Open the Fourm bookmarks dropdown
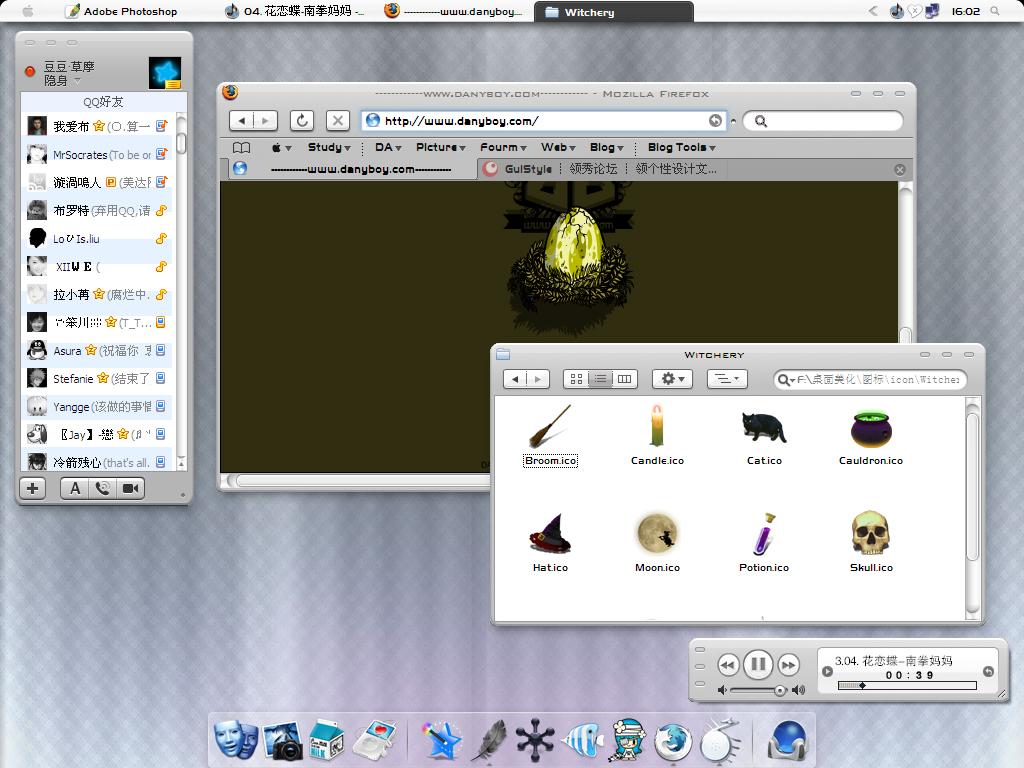This screenshot has width=1024, height=768. click(503, 148)
